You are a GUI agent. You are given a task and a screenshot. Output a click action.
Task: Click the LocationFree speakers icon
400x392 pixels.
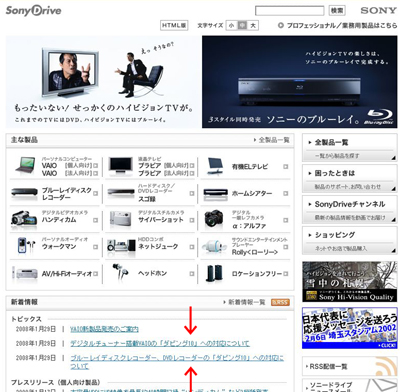(214, 273)
